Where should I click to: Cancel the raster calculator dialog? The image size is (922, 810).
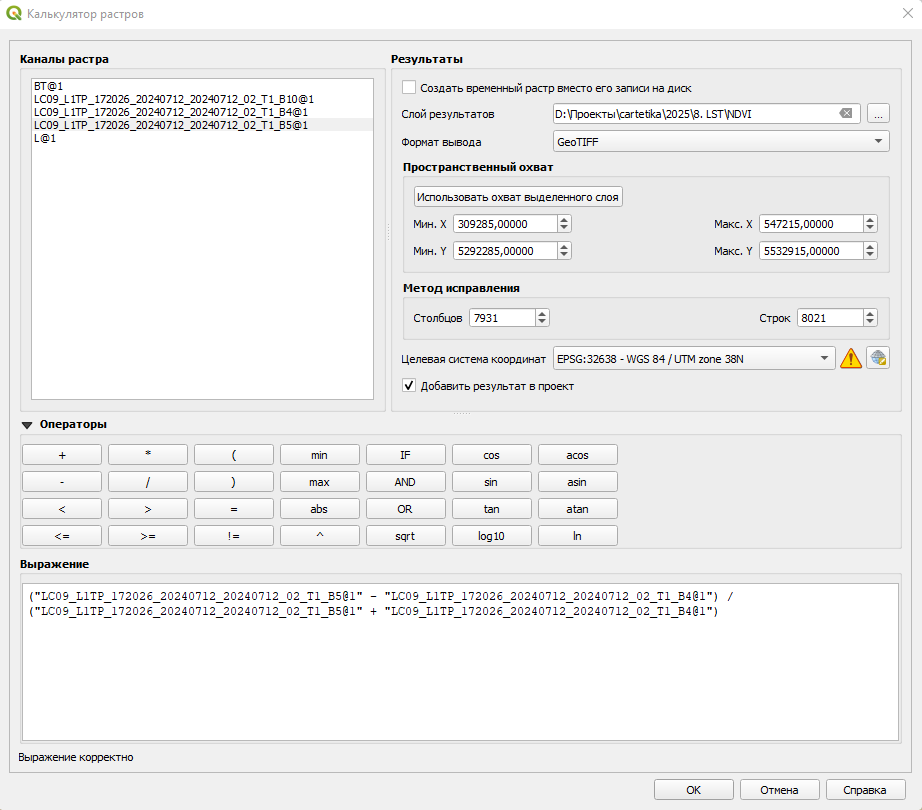click(780, 790)
